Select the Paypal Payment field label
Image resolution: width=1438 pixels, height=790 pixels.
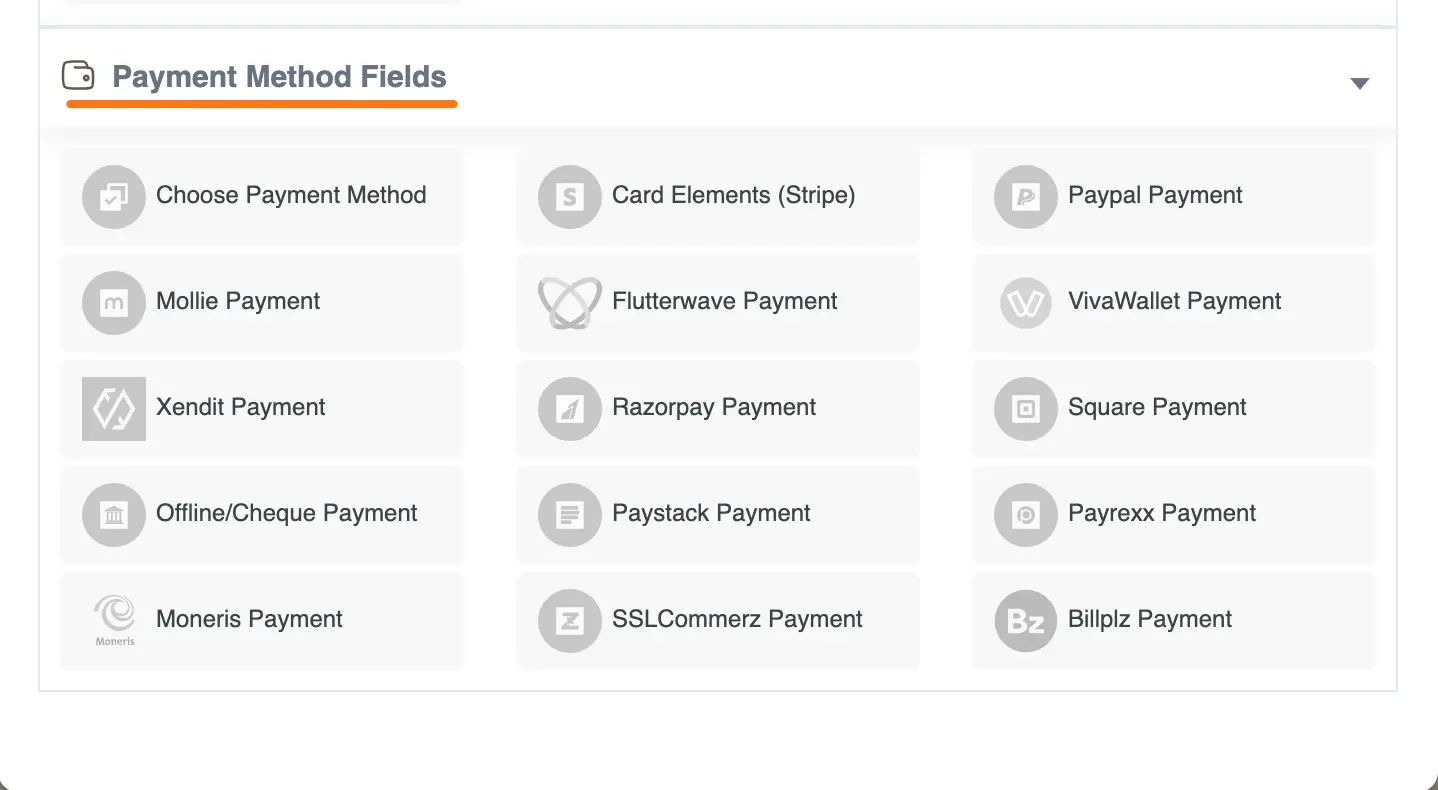[x=1155, y=196]
